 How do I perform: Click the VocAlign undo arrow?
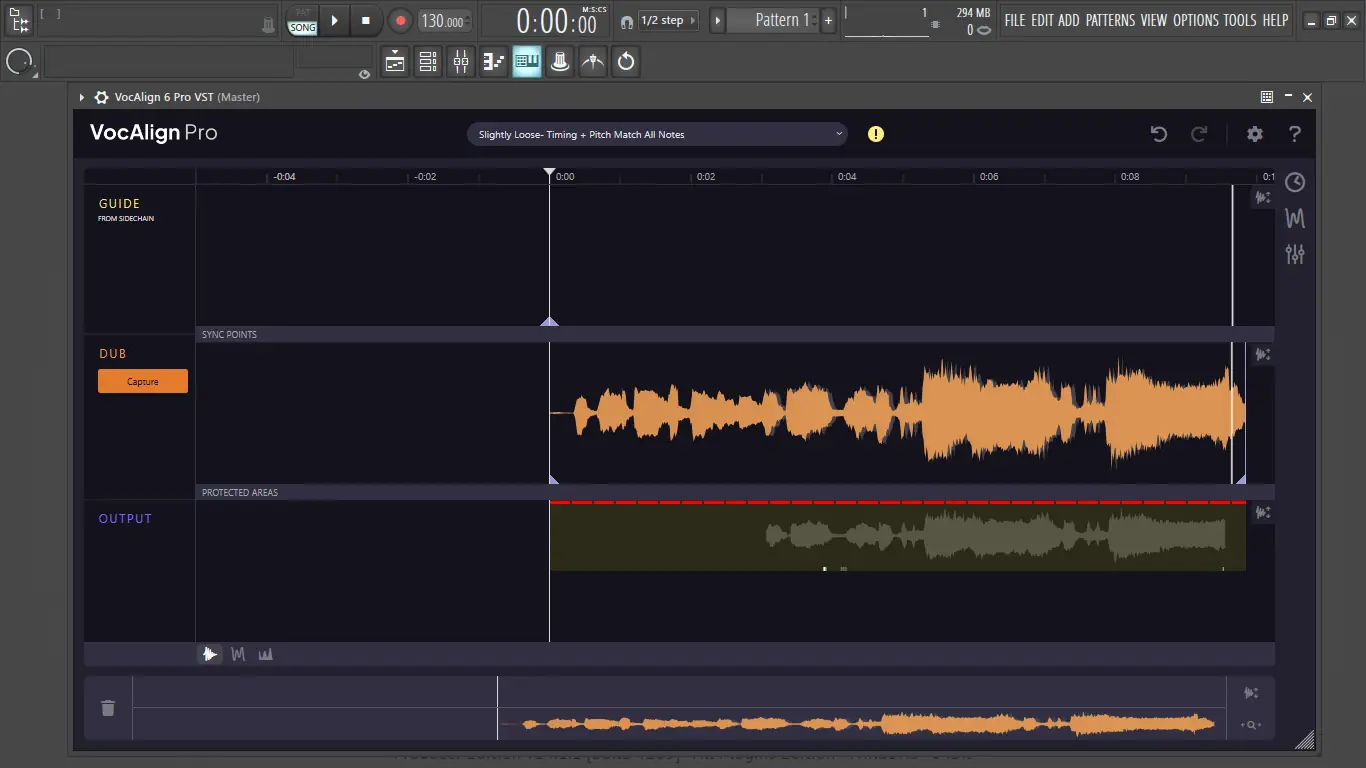click(1159, 134)
